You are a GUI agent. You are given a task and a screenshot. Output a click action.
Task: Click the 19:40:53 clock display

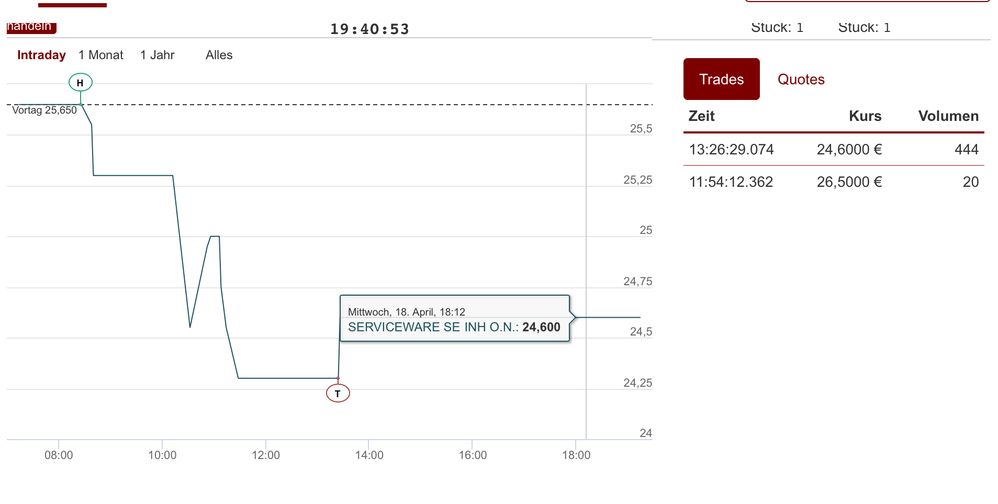[x=370, y=29]
